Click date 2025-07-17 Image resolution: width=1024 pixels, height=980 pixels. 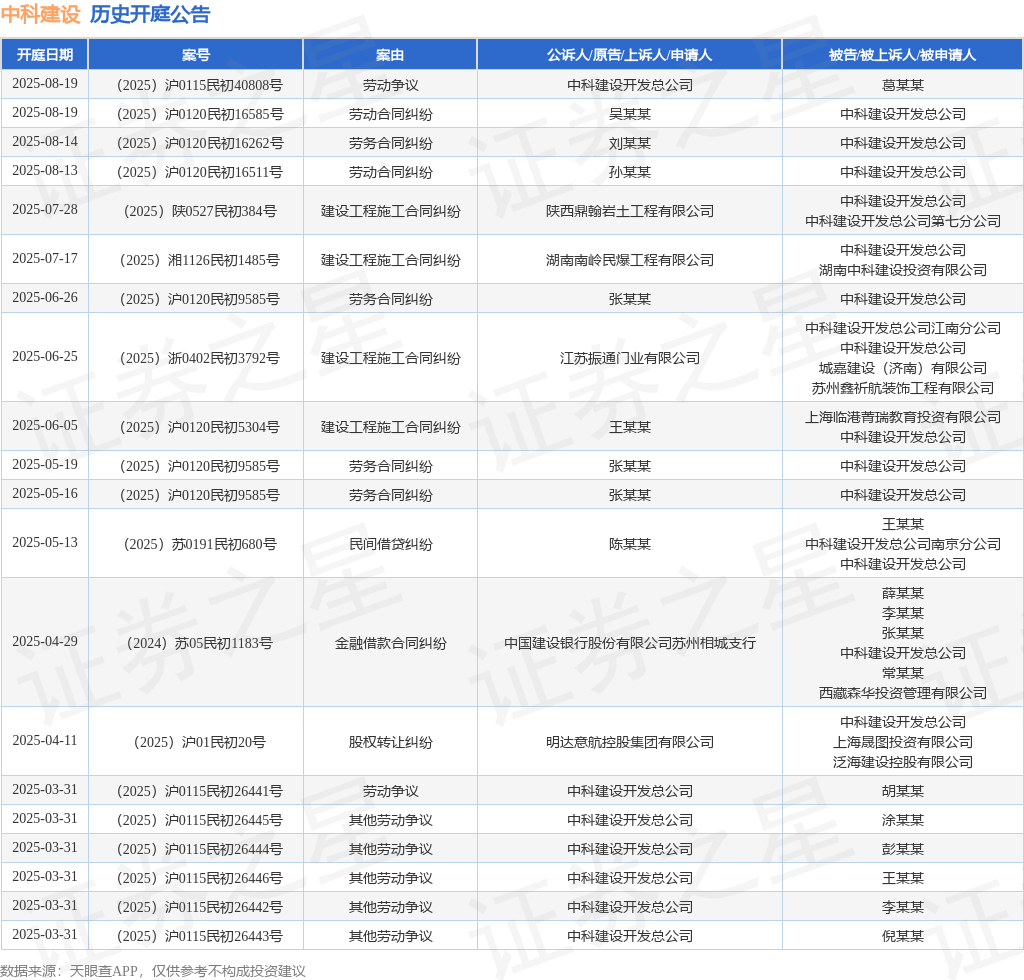pos(44,259)
